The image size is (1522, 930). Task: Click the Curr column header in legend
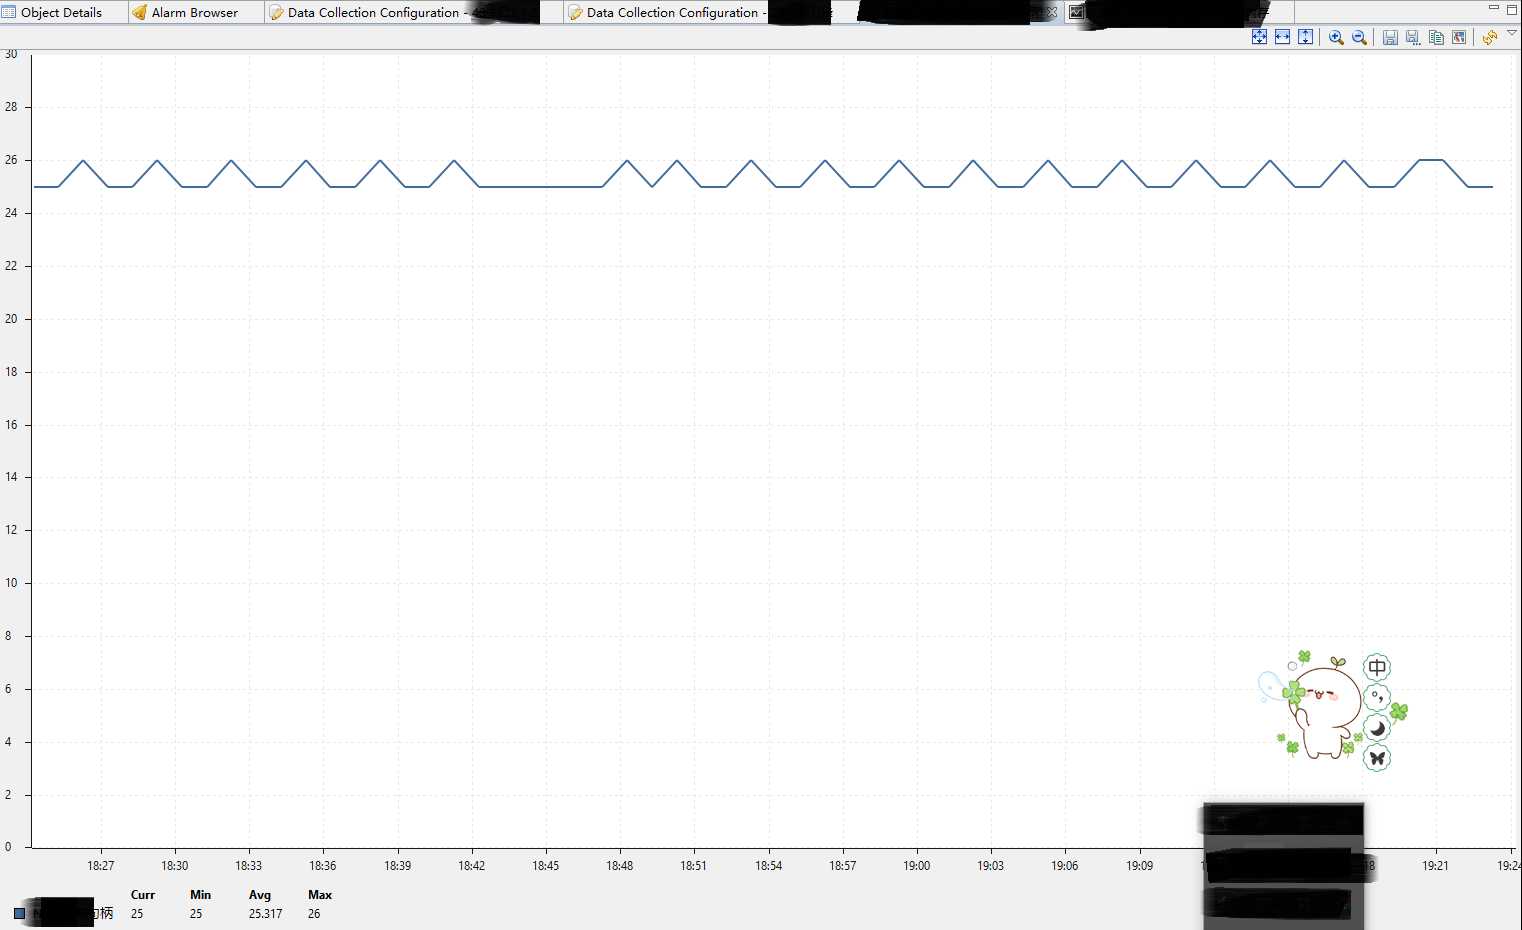click(x=143, y=895)
